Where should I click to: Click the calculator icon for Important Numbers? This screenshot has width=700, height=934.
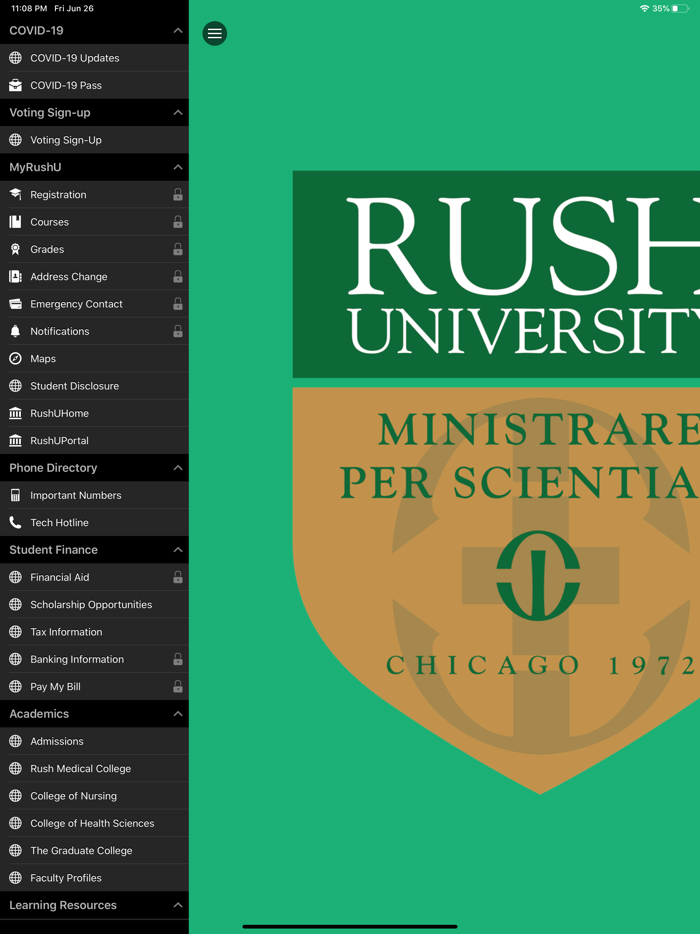point(15,495)
